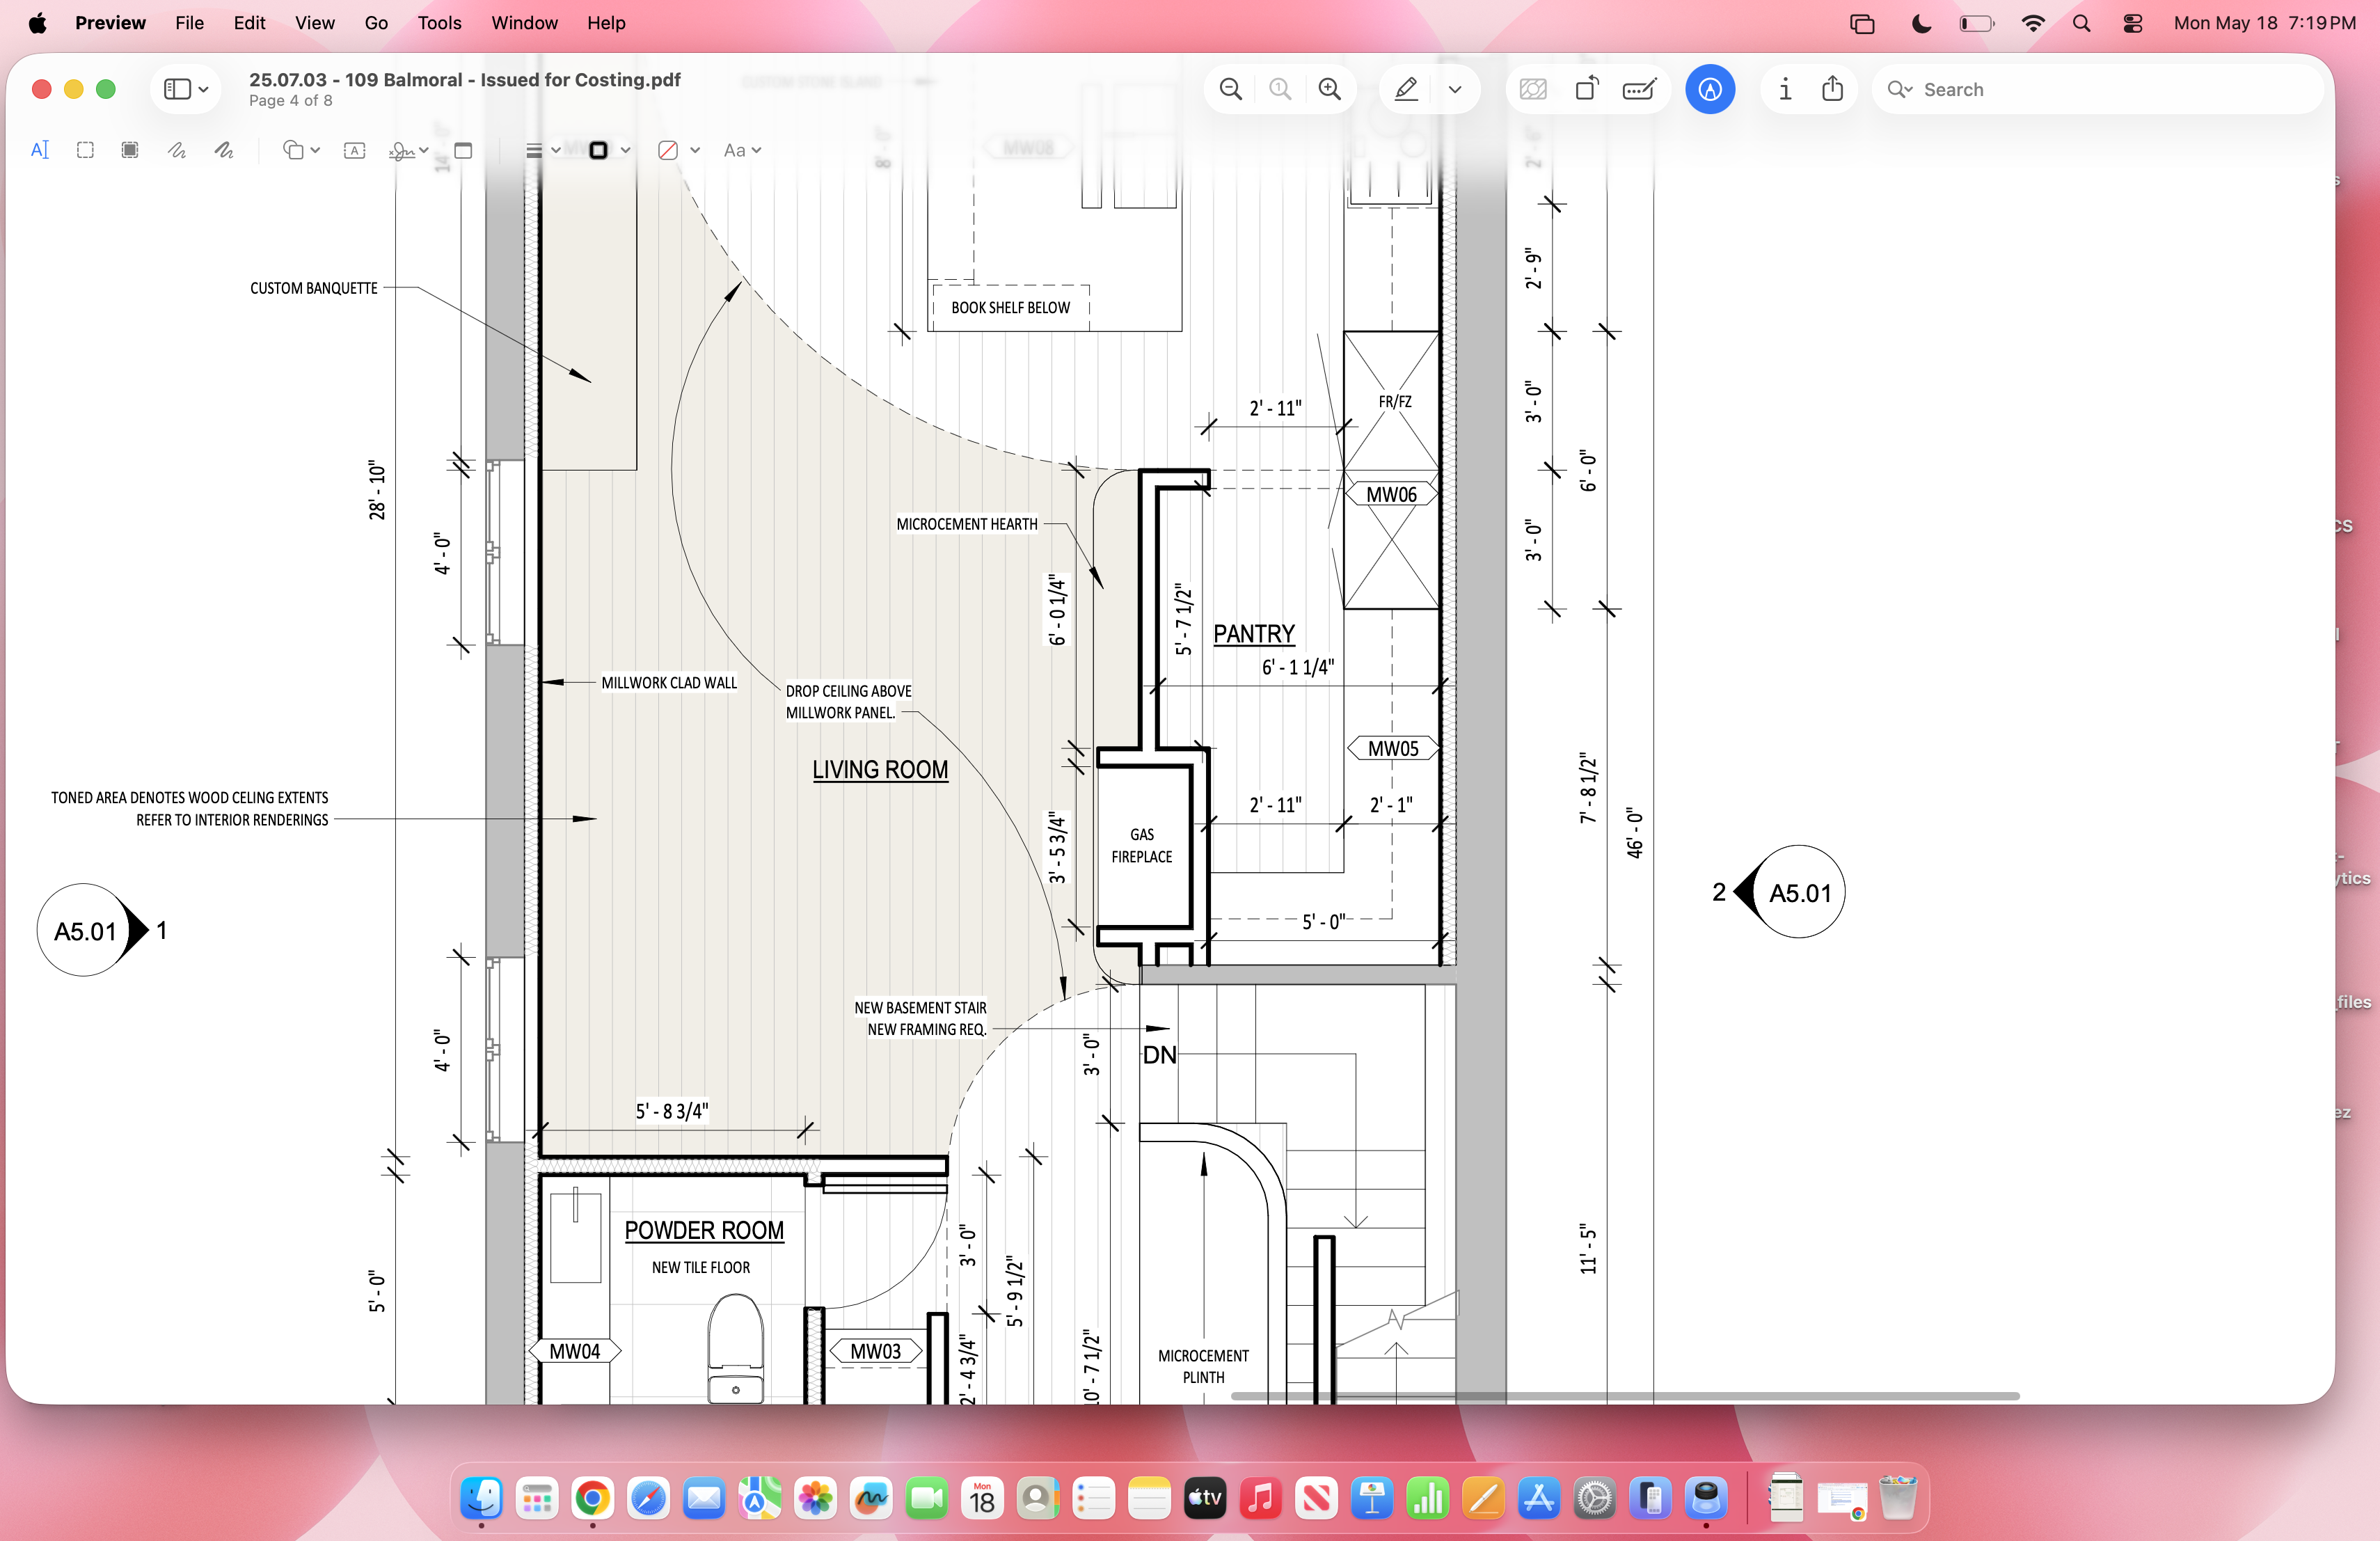The height and width of the screenshot is (1541, 2380).
Task: Zoom out of the PDF
Action: click(x=1231, y=89)
